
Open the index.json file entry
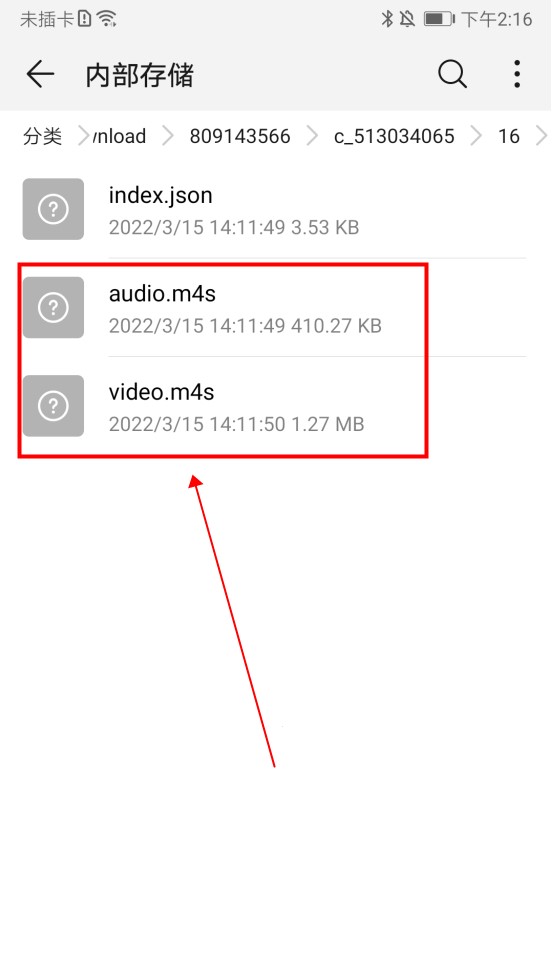pyautogui.click(x=274, y=209)
